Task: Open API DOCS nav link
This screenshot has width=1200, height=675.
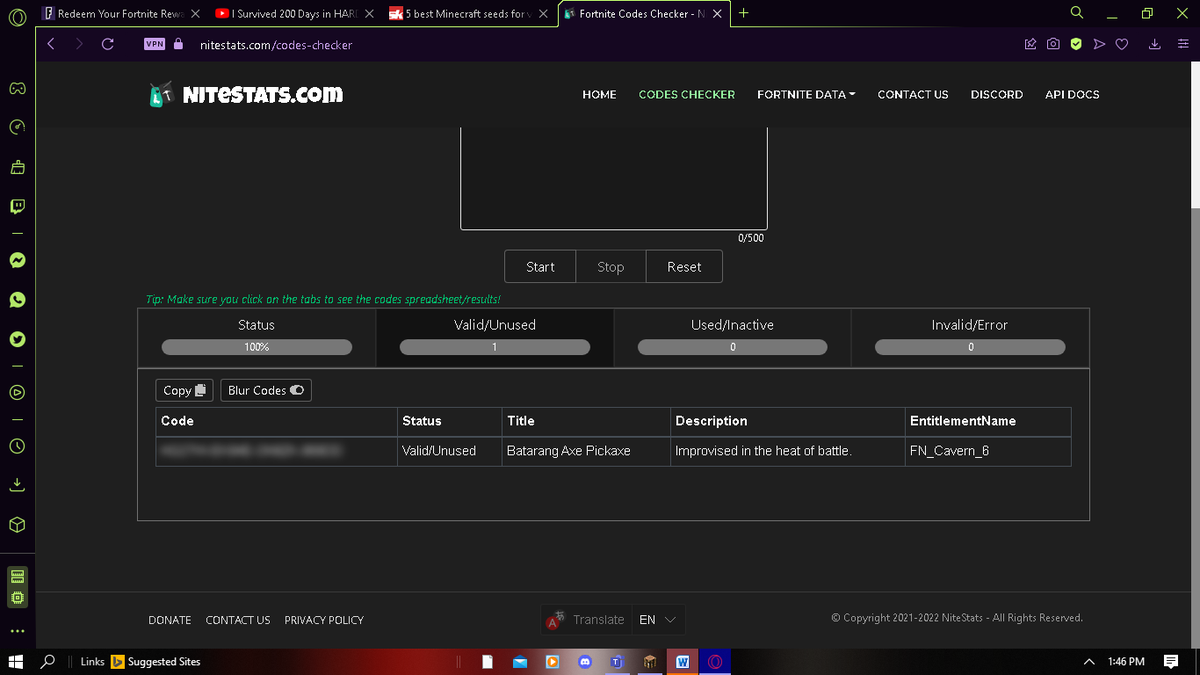Action: click(x=1072, y=94)
